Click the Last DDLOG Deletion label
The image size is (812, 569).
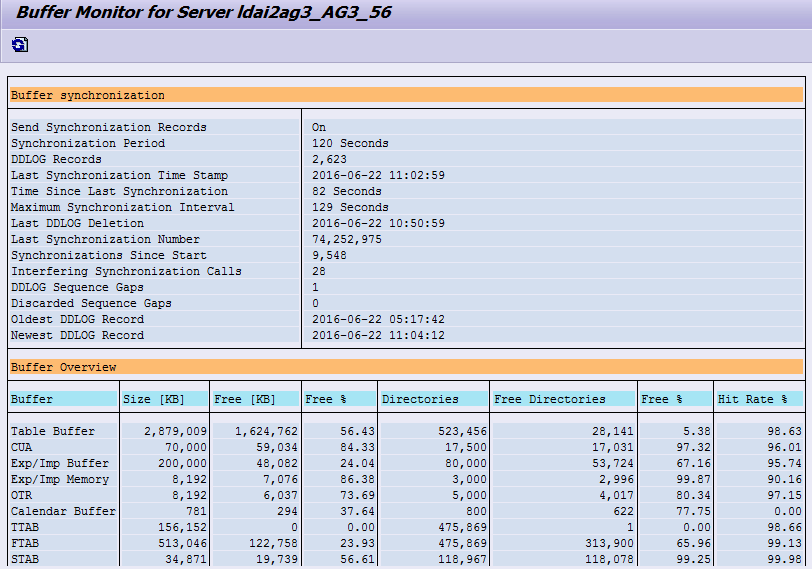78,224
